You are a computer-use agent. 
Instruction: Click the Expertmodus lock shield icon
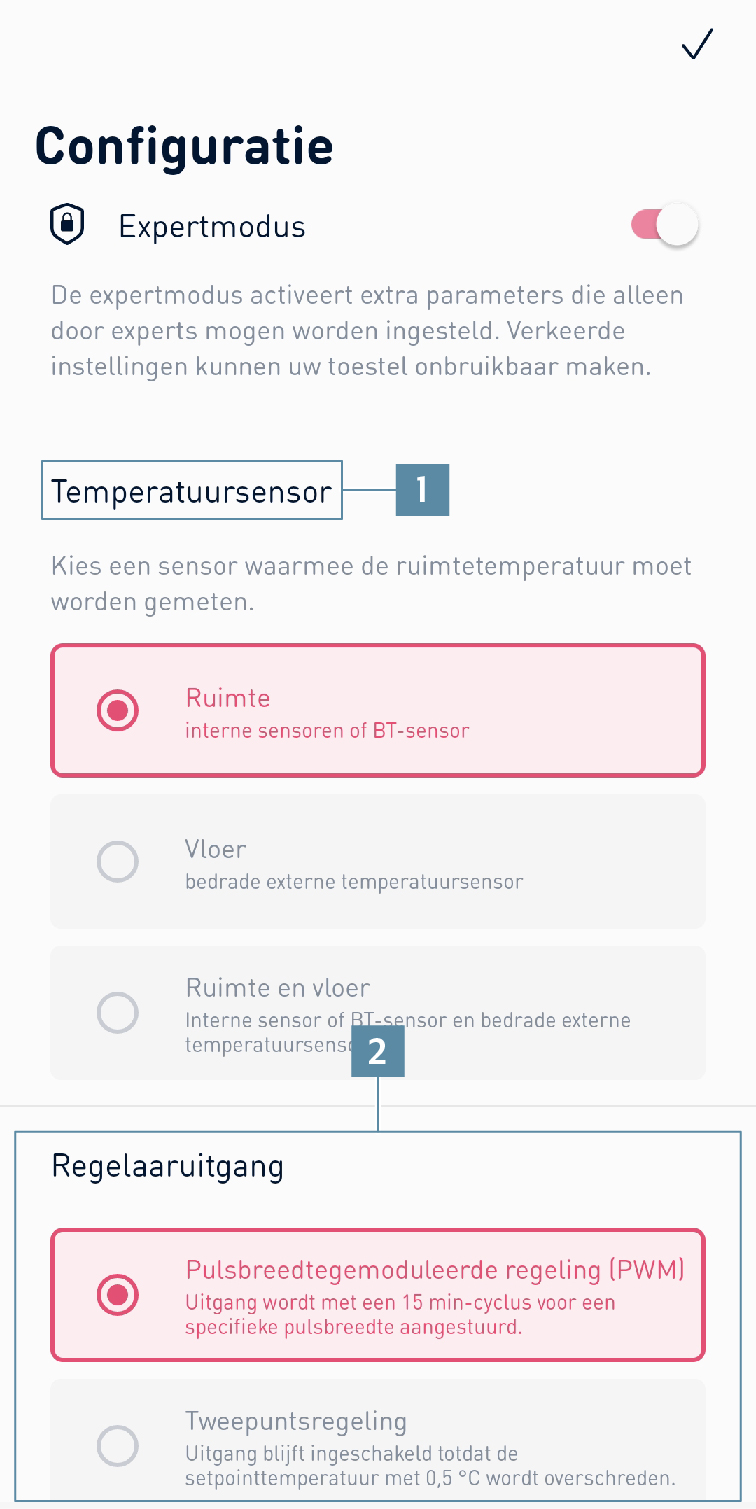tap(67, 225)
